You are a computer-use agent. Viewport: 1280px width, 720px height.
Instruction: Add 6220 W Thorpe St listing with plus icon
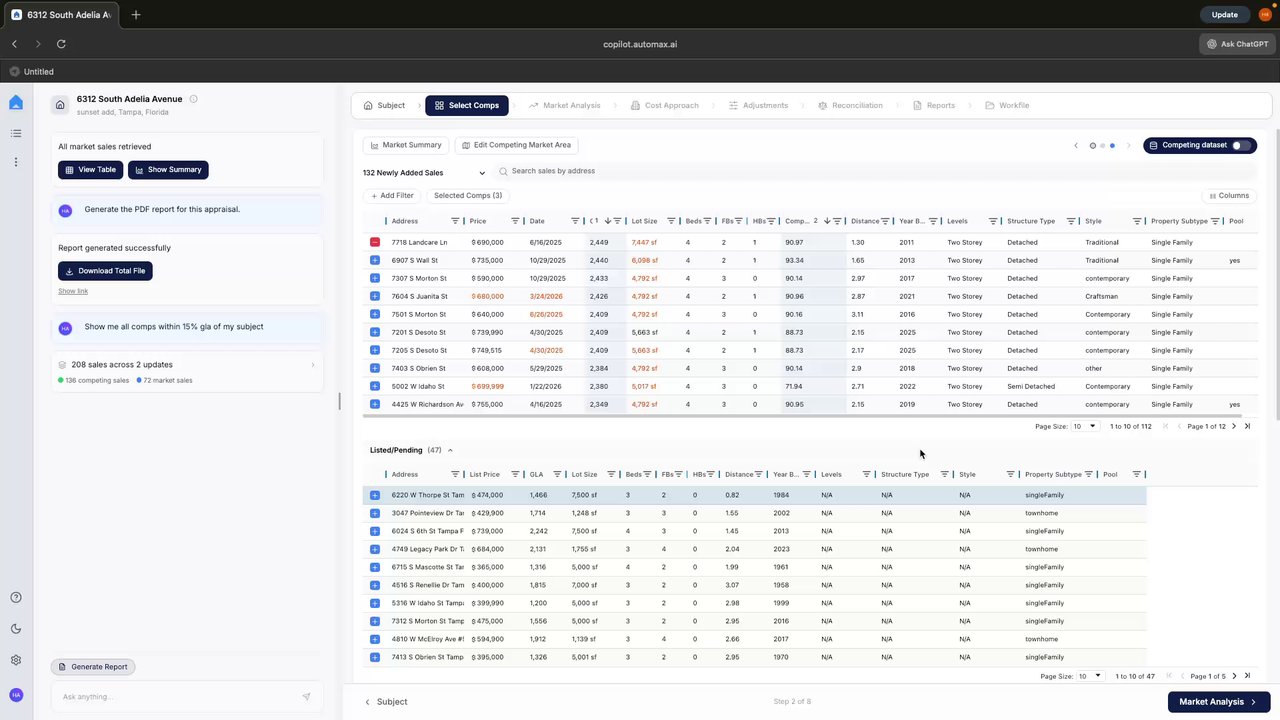click(x=375, y=495)
